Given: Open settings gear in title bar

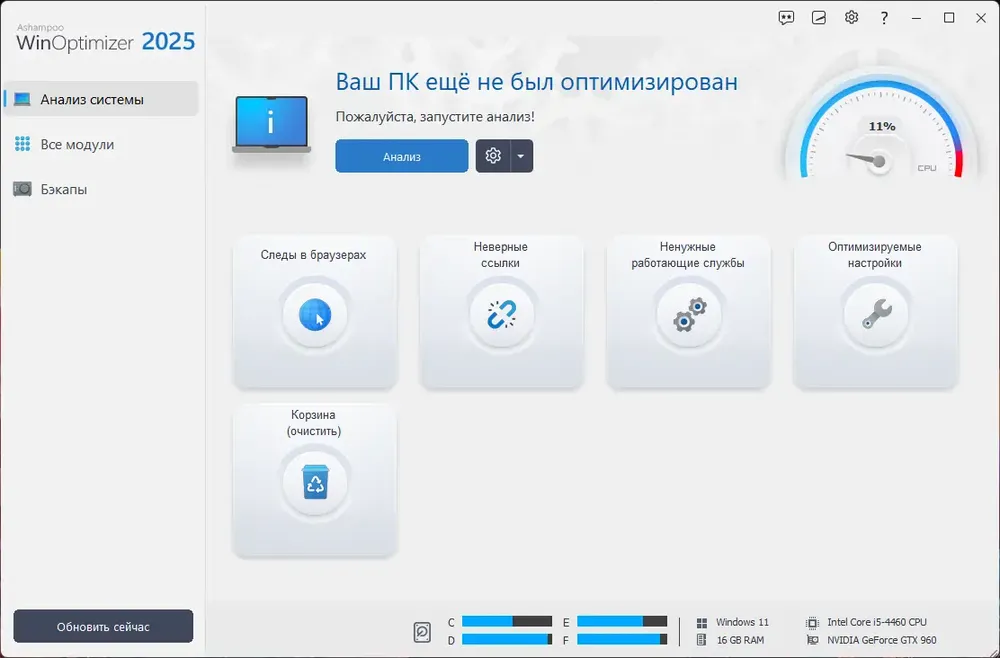Looking at the screenshot, I should click(x=851, y=17).
